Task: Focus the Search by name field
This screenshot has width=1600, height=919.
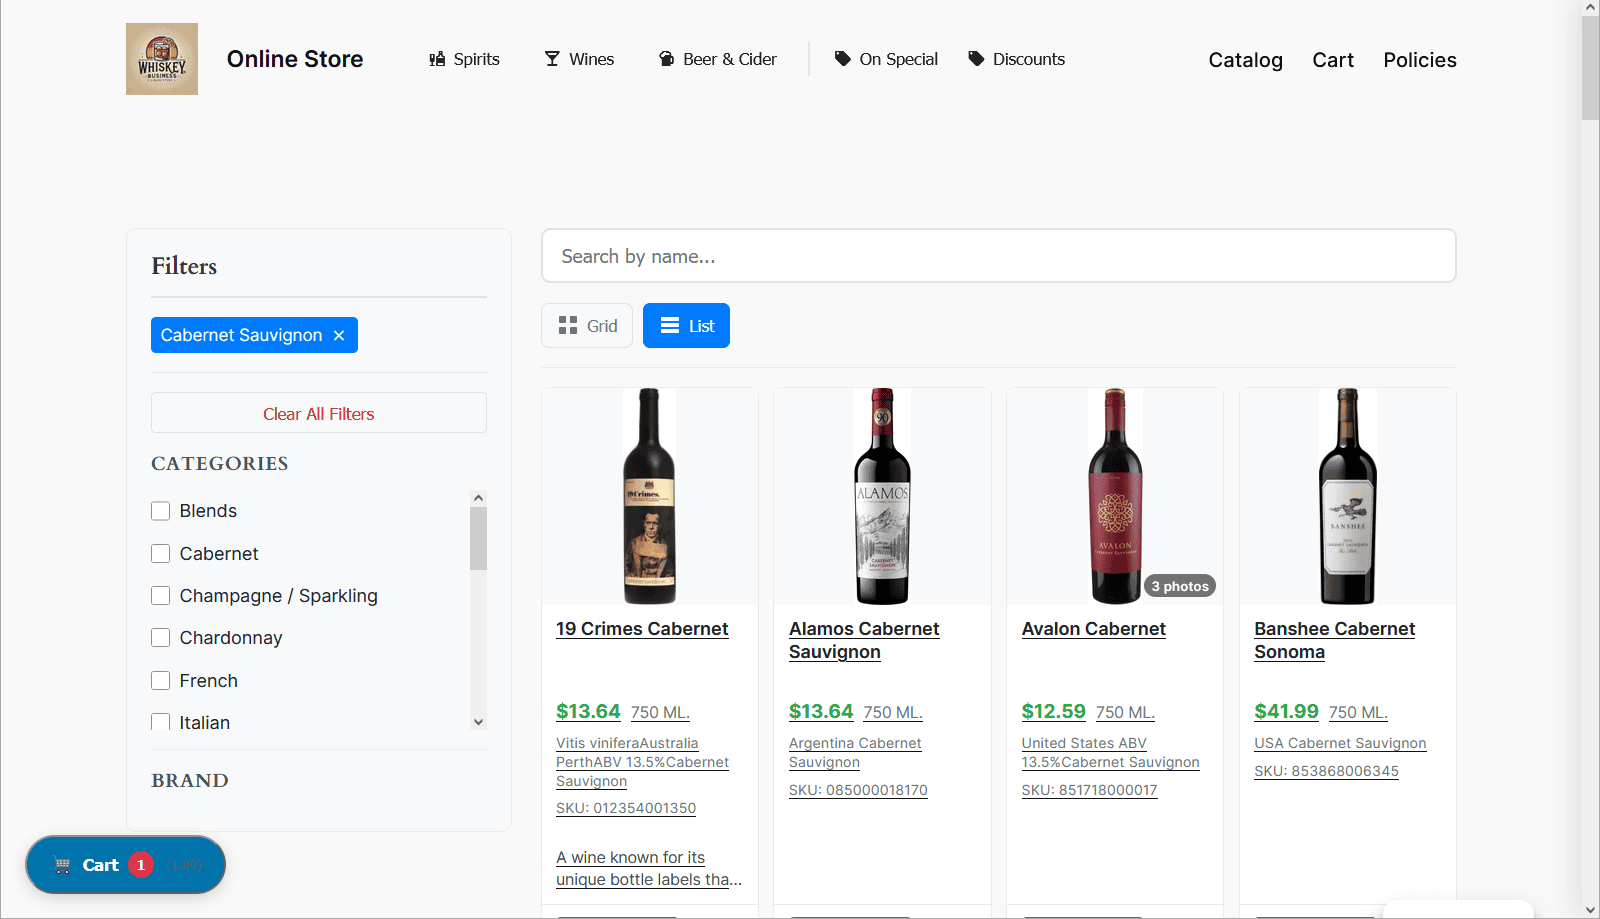Action: point(998,256)
